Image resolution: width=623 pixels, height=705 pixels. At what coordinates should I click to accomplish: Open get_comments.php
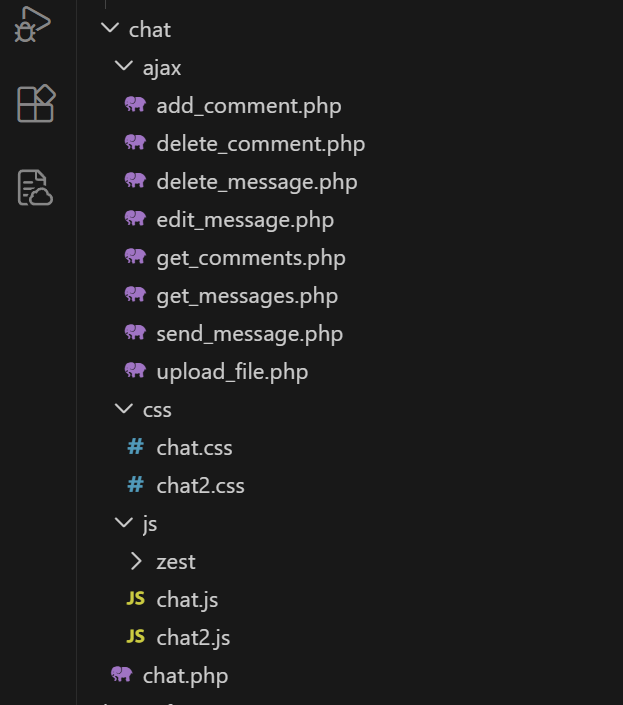click(x=251, y=257)
